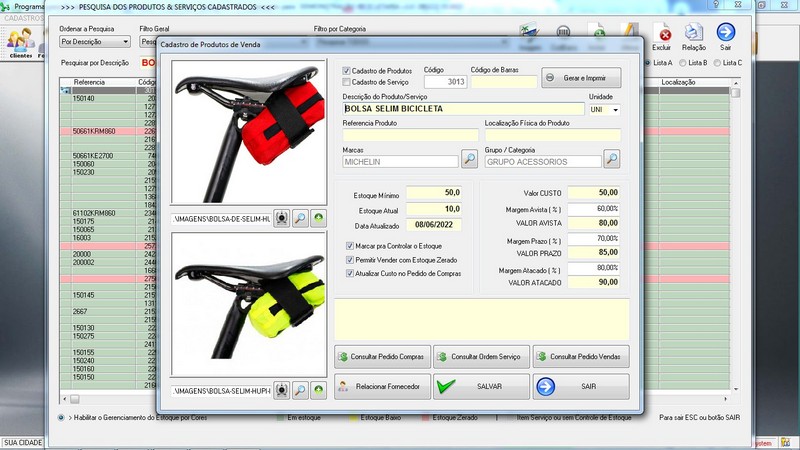
Task: Click Relacionar Fornecedor button
Action: coord(382,387)
